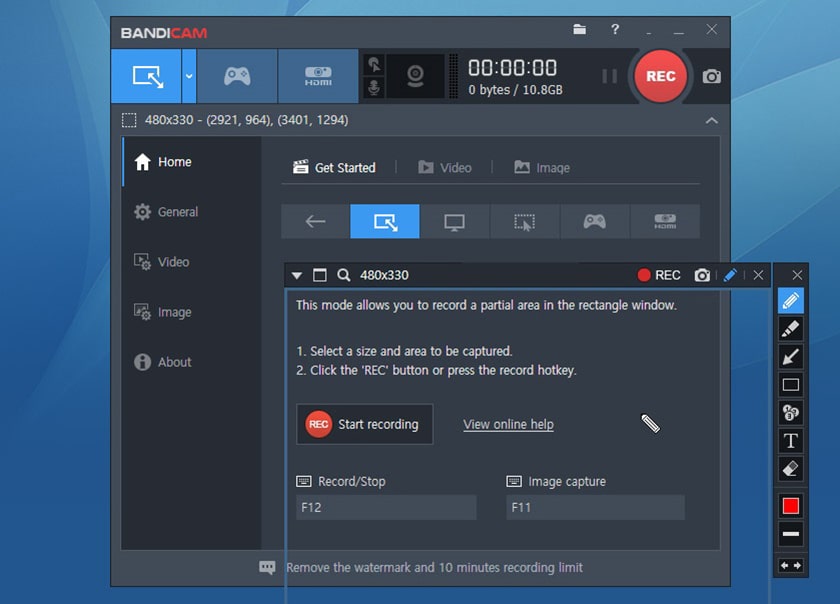The width and height of the screenshot is (840, 604).
Task: Expand the capture region options menu
Action: [x=297, y=275]
